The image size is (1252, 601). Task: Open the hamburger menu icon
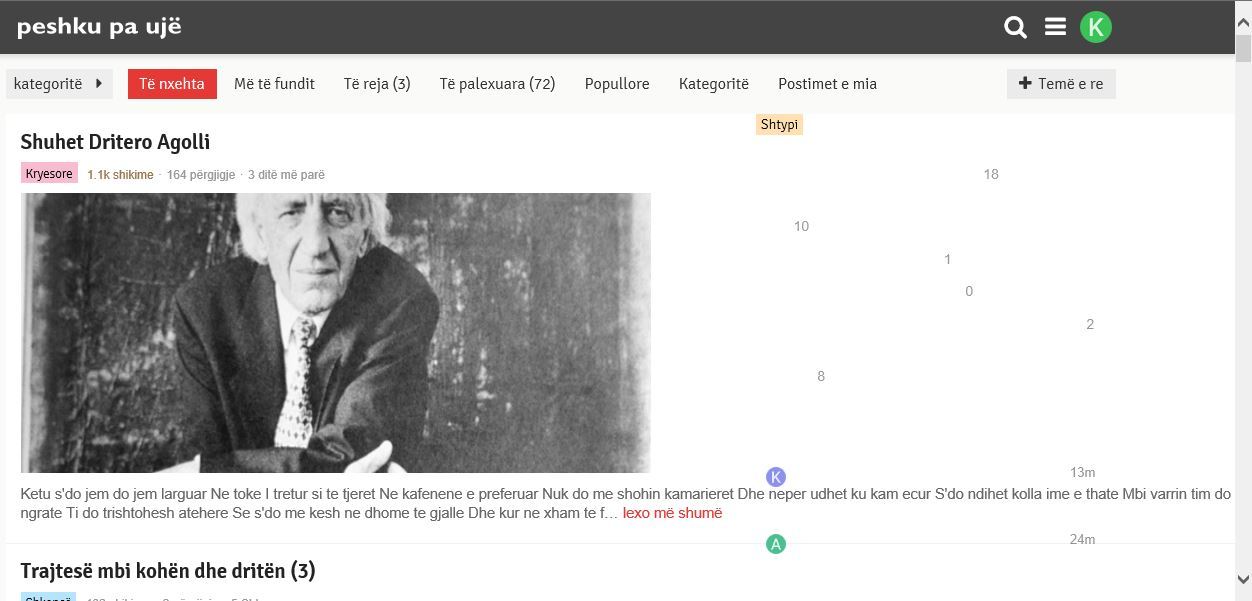coord(1055,27)
